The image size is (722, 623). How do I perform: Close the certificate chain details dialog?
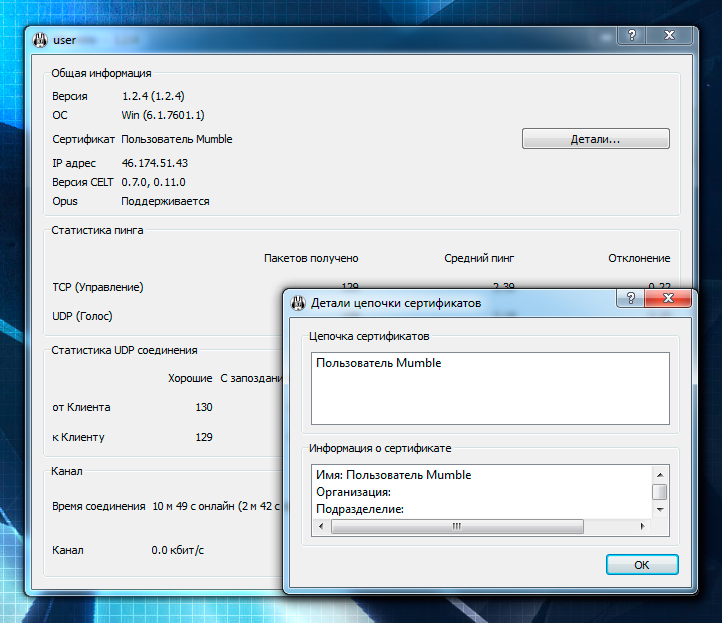point(668,298)
